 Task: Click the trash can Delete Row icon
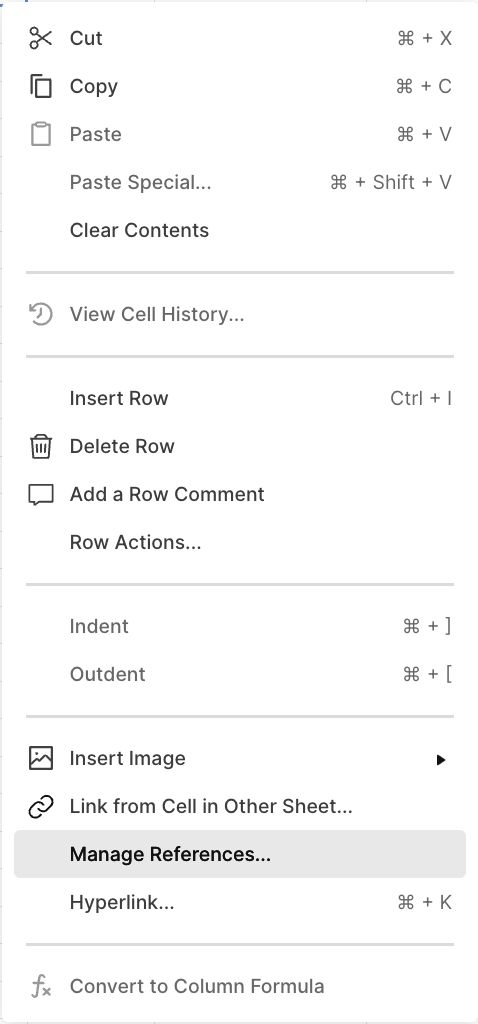point(40,447)
